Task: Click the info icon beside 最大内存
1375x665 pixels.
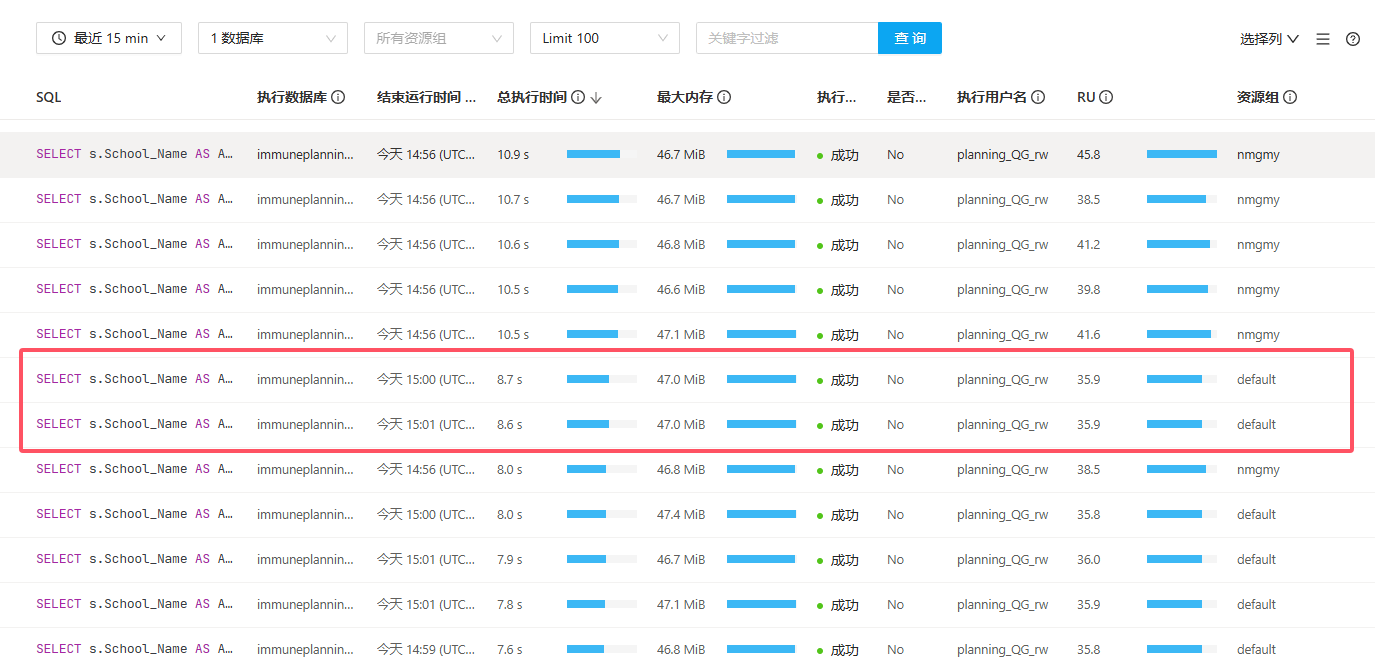Action: (x=724, y=98)
